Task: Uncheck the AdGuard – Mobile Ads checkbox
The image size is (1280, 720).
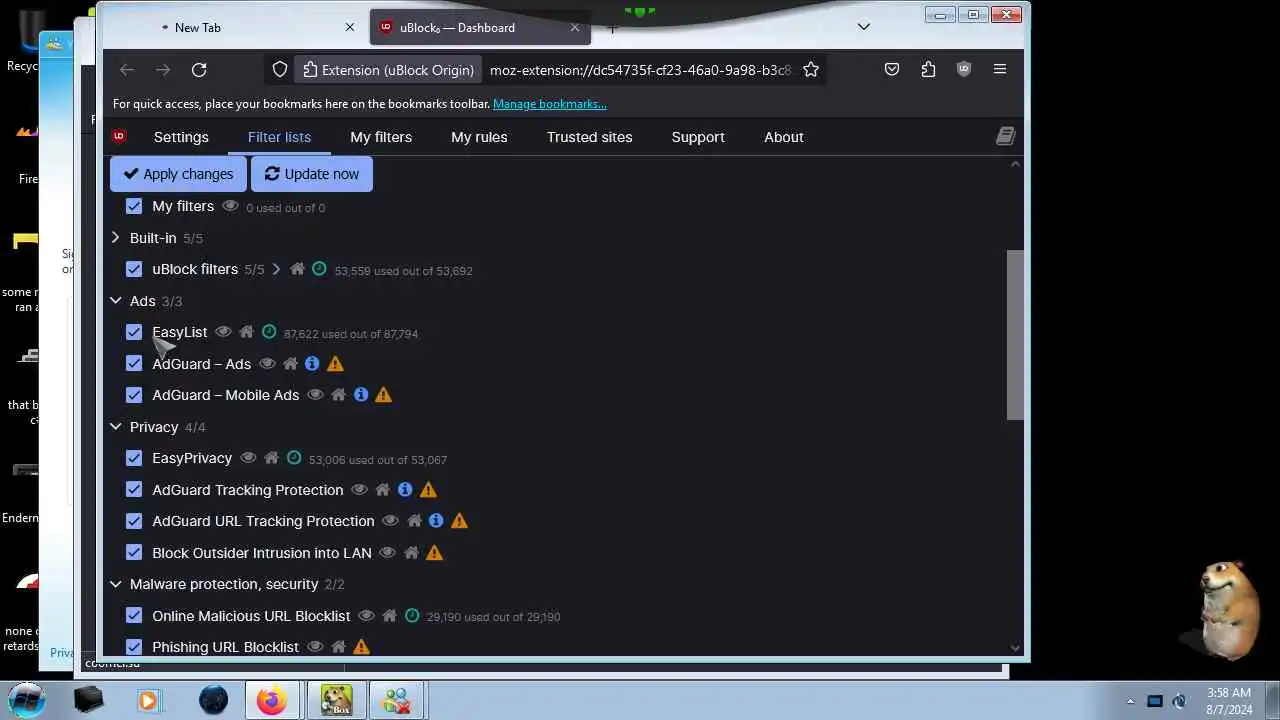Action: pos(134,395)
